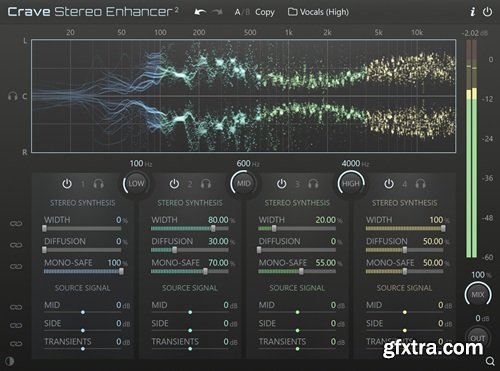Click band 3 Transients gain slider dot

pos(297,349)
